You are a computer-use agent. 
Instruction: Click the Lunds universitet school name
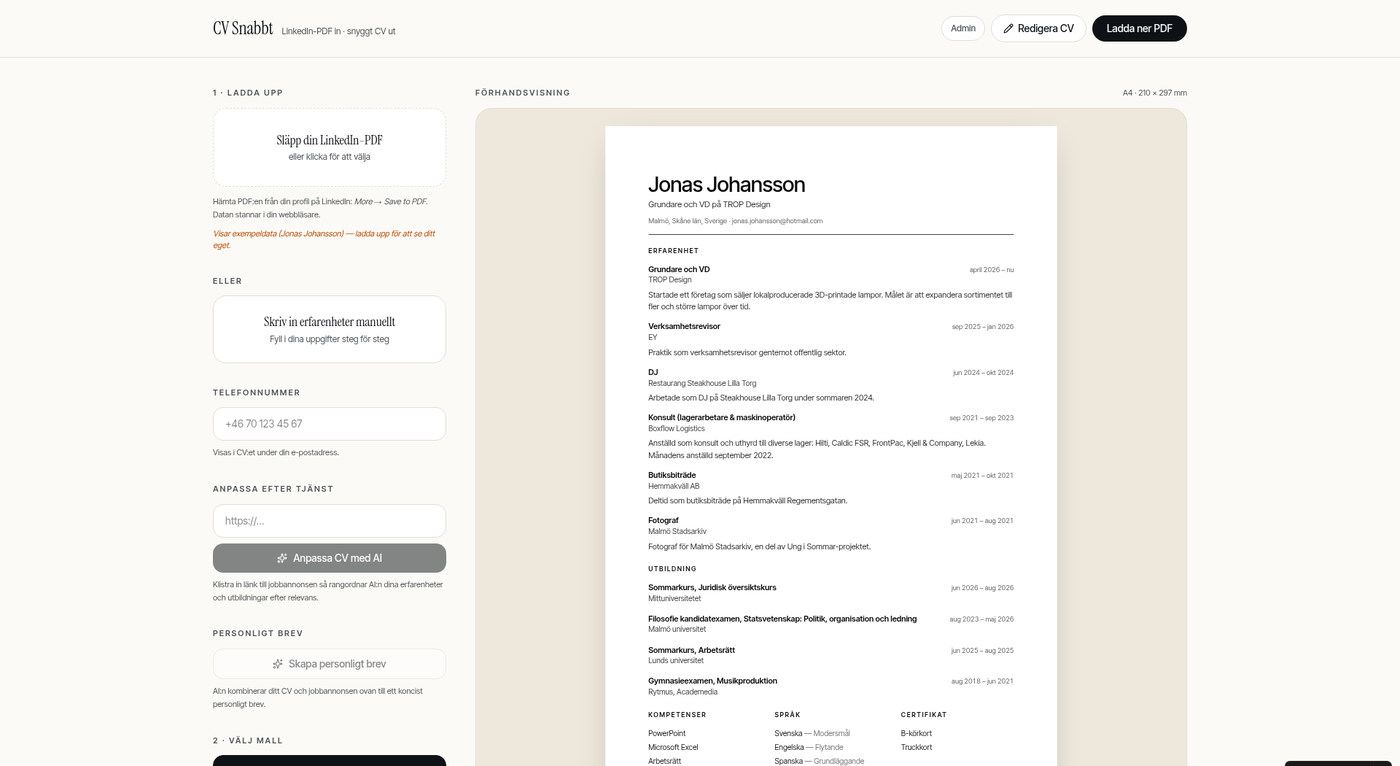click(676, 661)
